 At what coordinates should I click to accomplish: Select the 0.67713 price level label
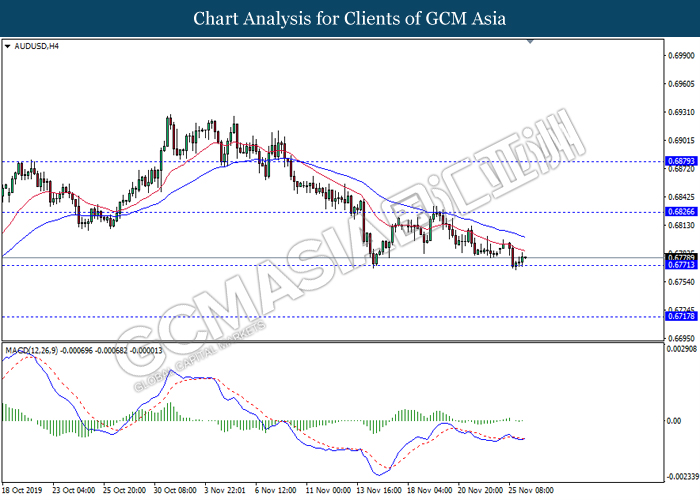(x=681, y=265)
